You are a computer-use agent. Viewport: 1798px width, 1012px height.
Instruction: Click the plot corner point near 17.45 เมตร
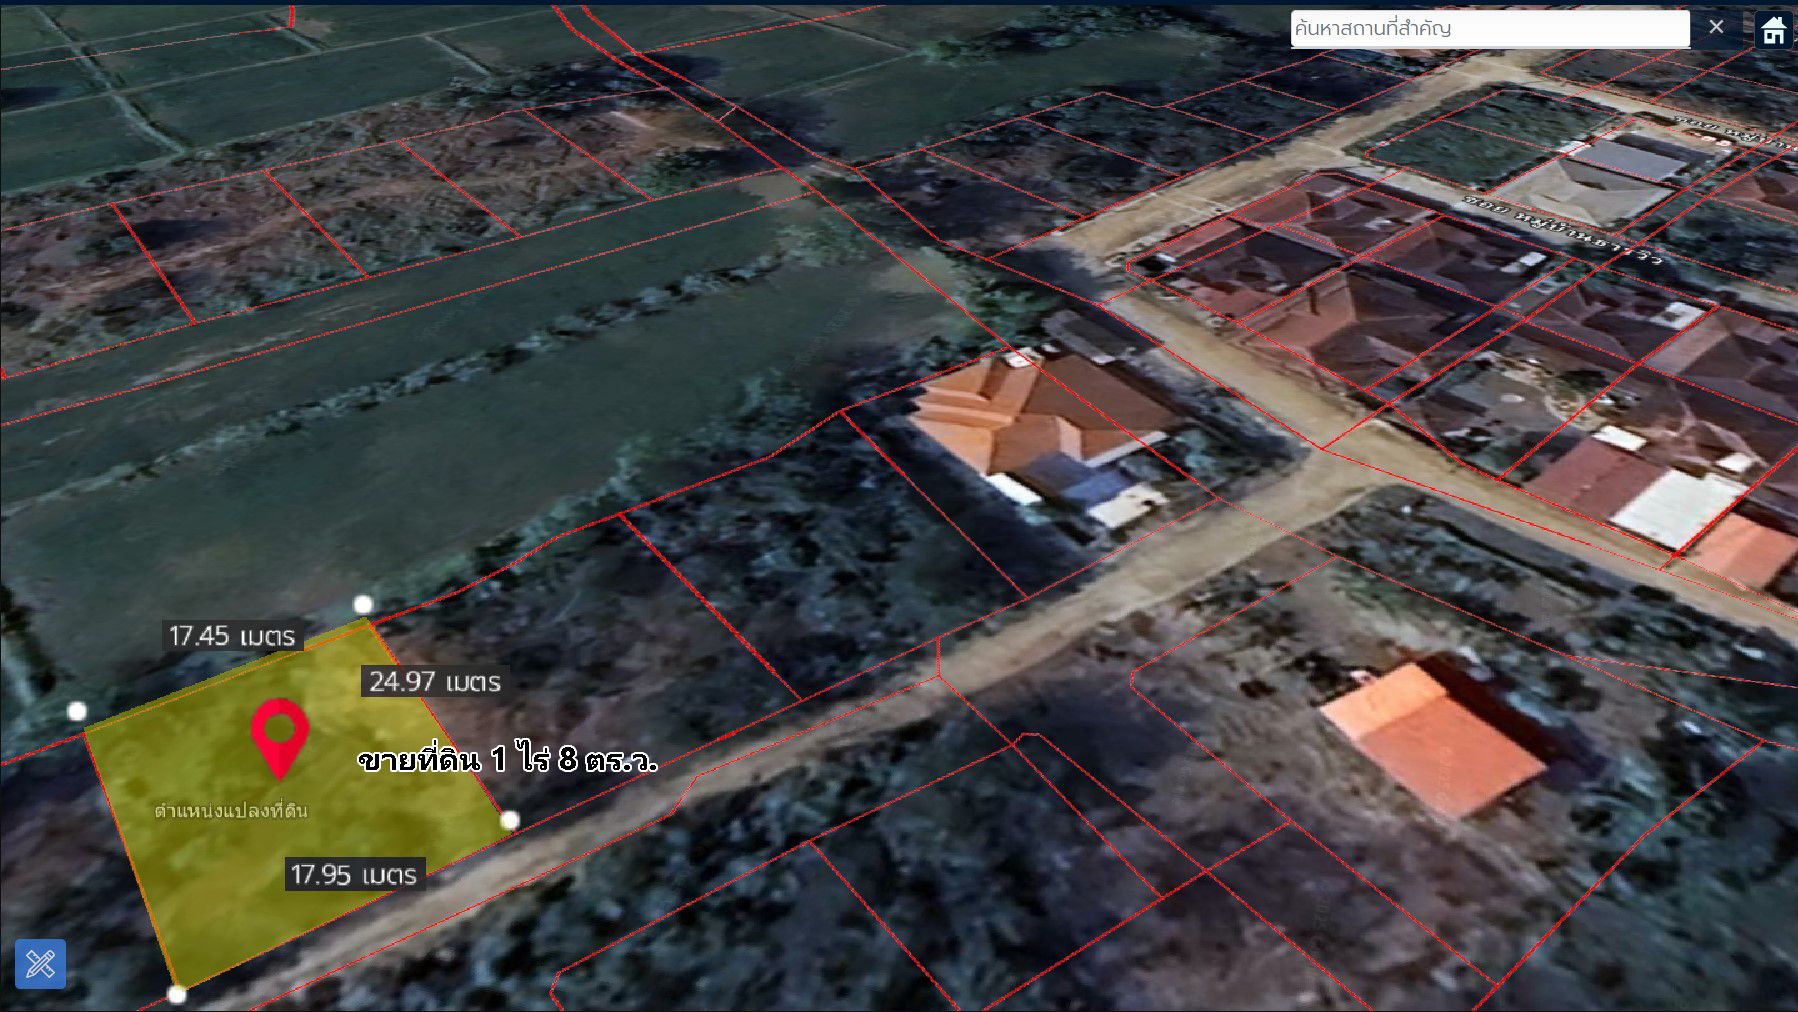click(x=363, y=604)
